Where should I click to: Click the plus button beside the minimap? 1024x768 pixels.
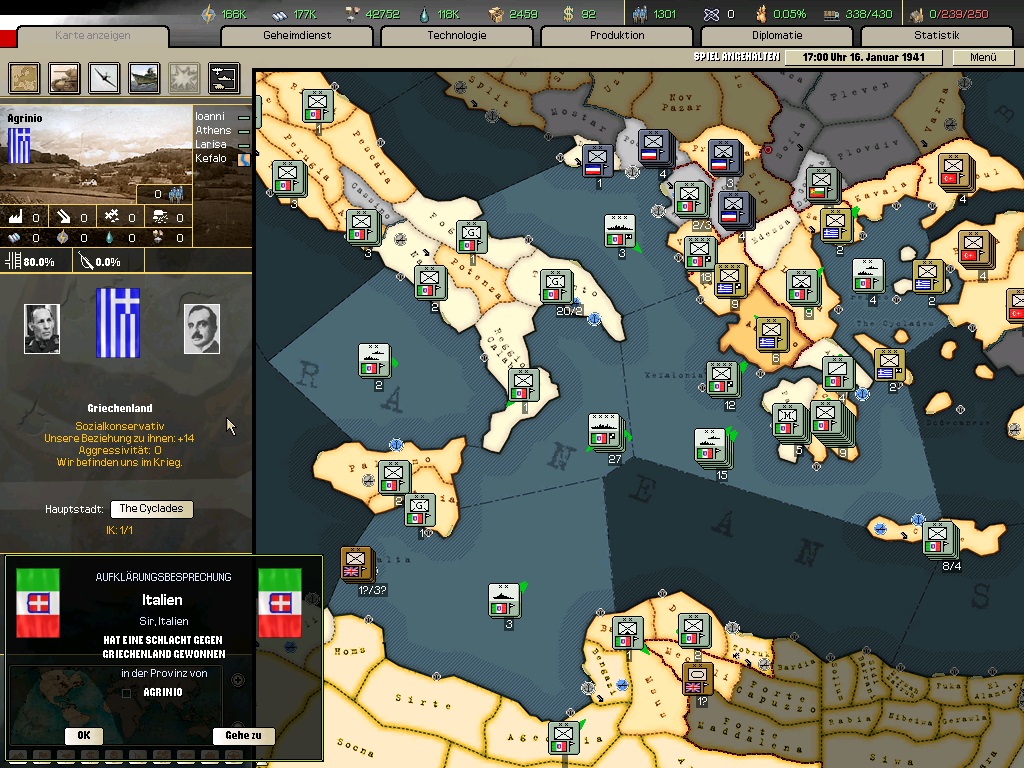(x=238, y=680)
